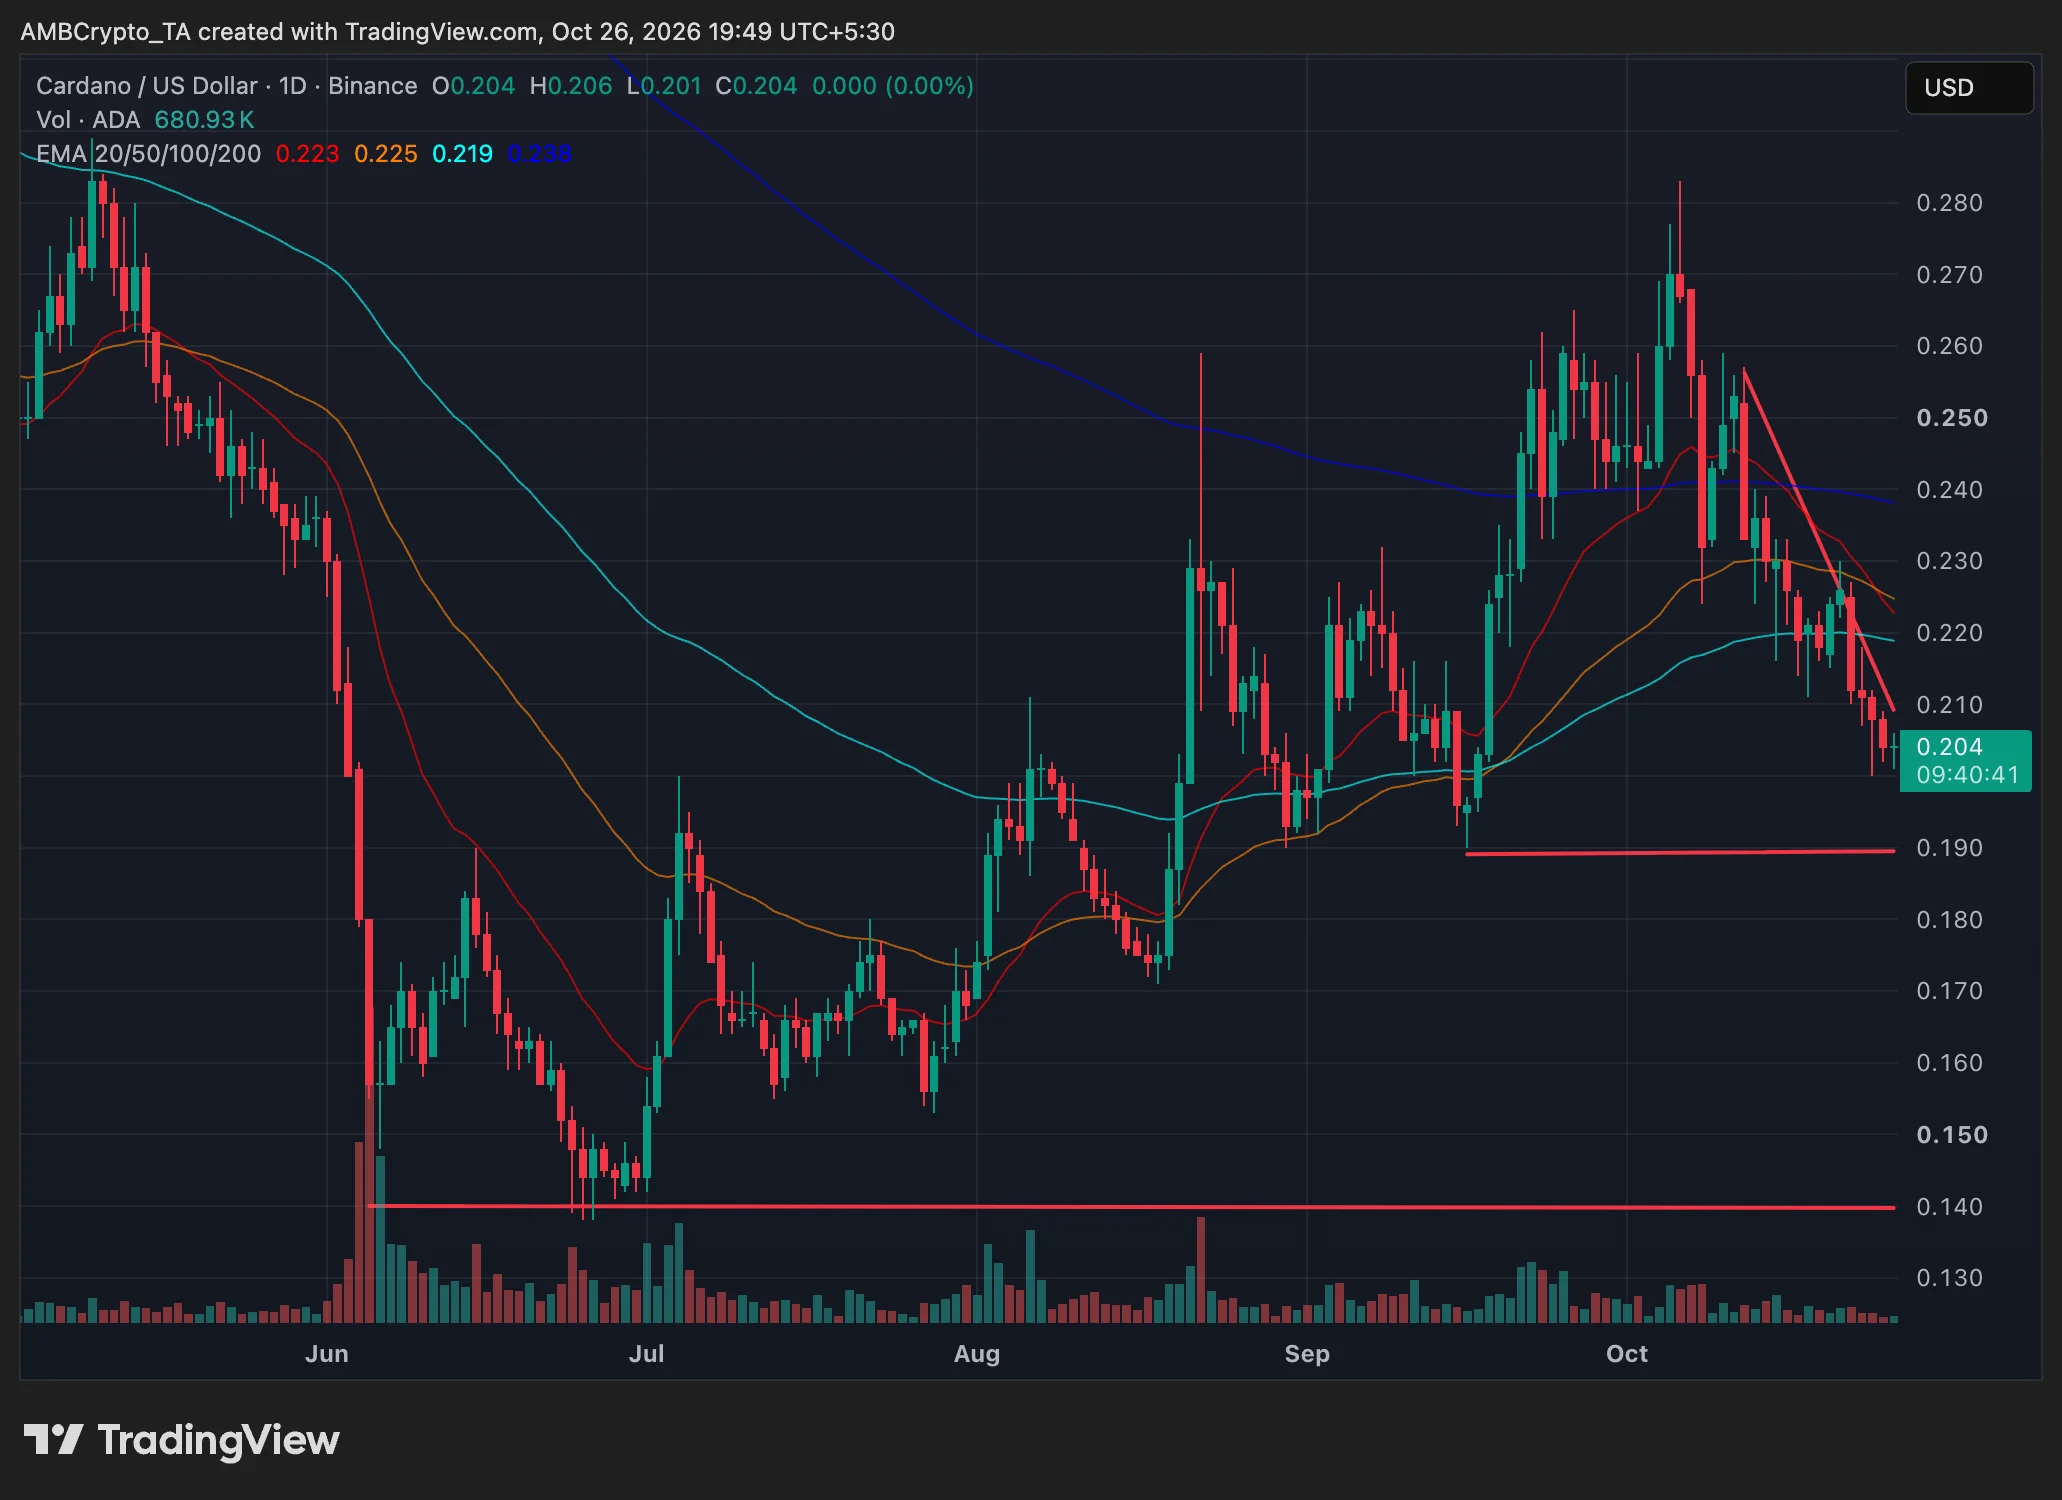The image size is (2062, 1500).
Task: Select the horizontal support line at 0.140
Action: pos(1131,1207)
